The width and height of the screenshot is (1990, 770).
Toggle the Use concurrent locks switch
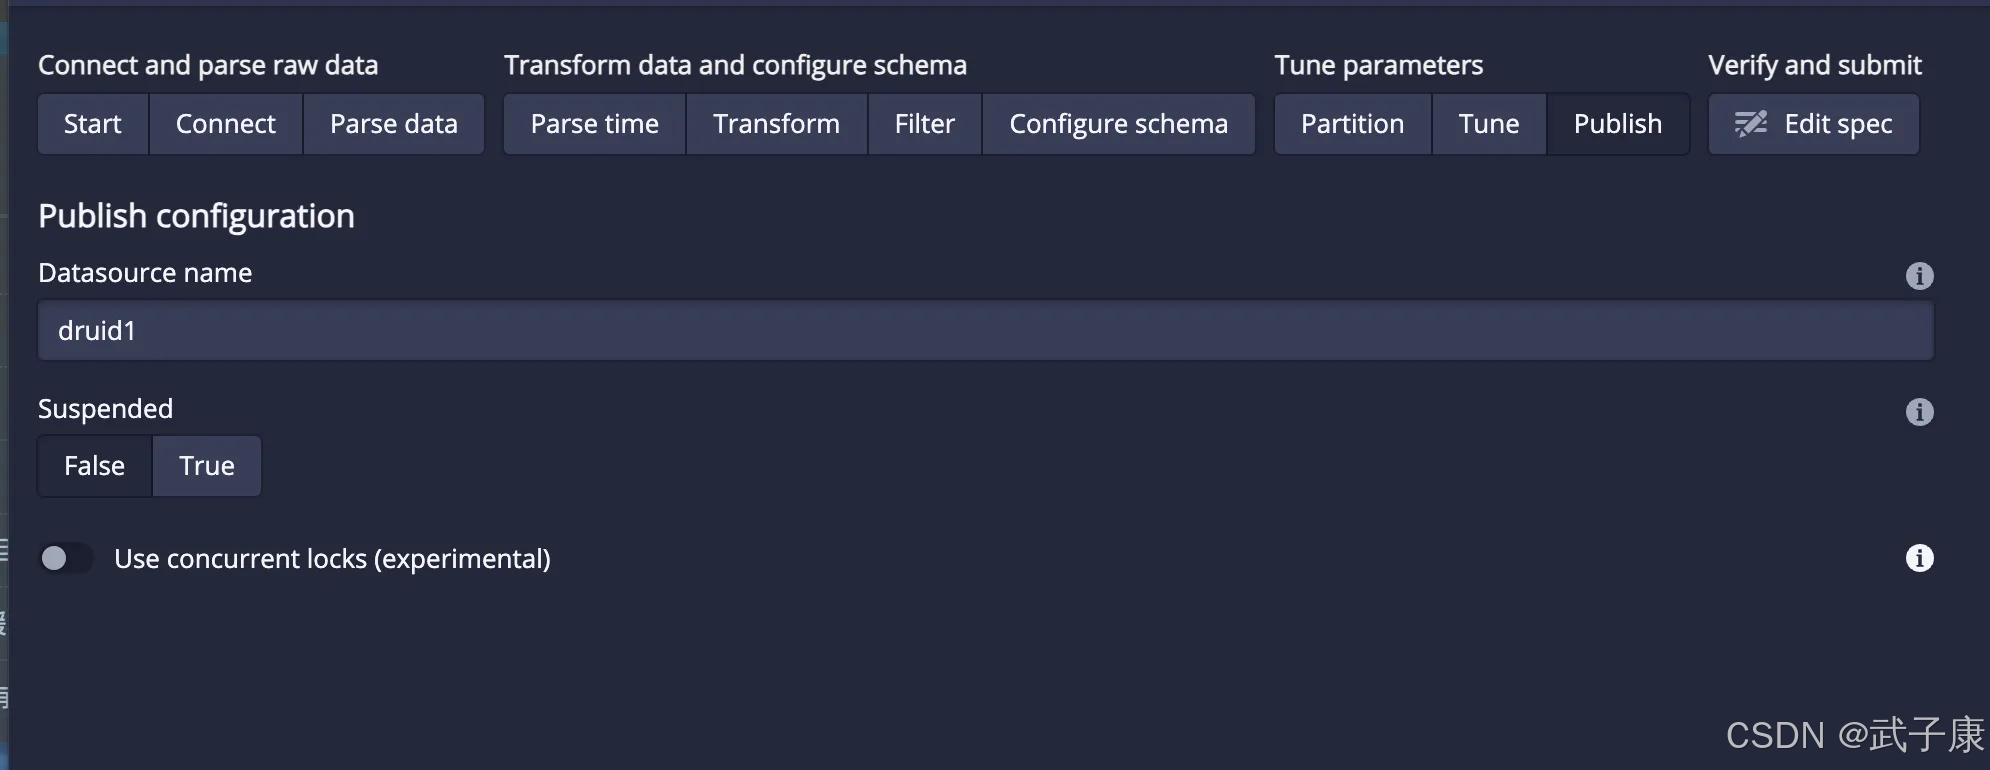point(65,558)
